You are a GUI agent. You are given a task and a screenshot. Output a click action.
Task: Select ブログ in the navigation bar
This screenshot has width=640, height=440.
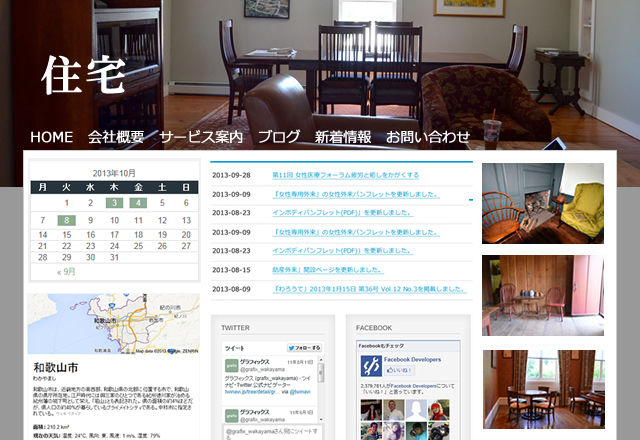tap(279, 137)
